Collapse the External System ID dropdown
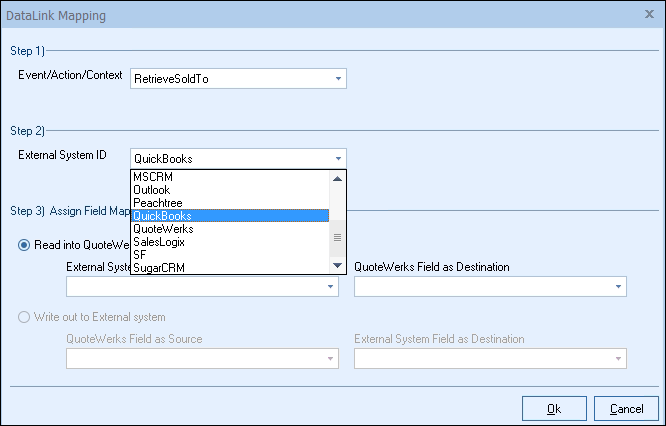Screen dimensions: 666x426 coord(338,158)
